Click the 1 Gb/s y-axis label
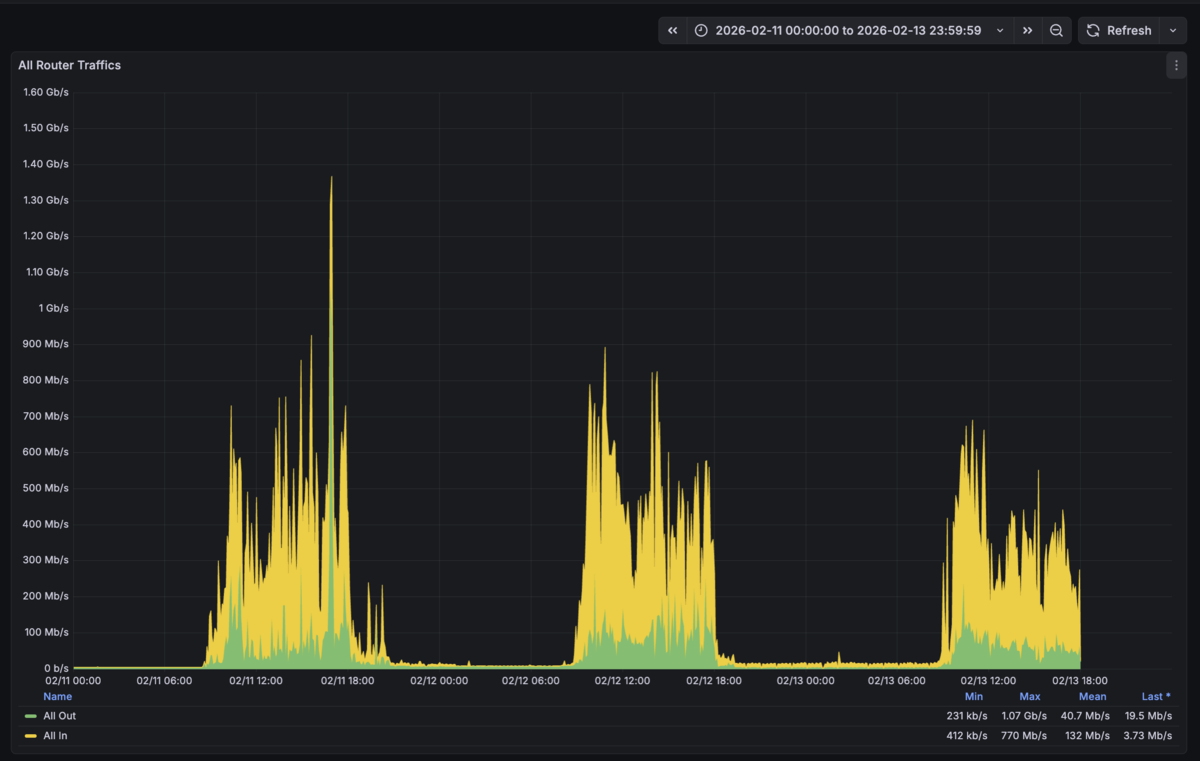Screen dimensions: 1200x761 [x=53, y=308]
